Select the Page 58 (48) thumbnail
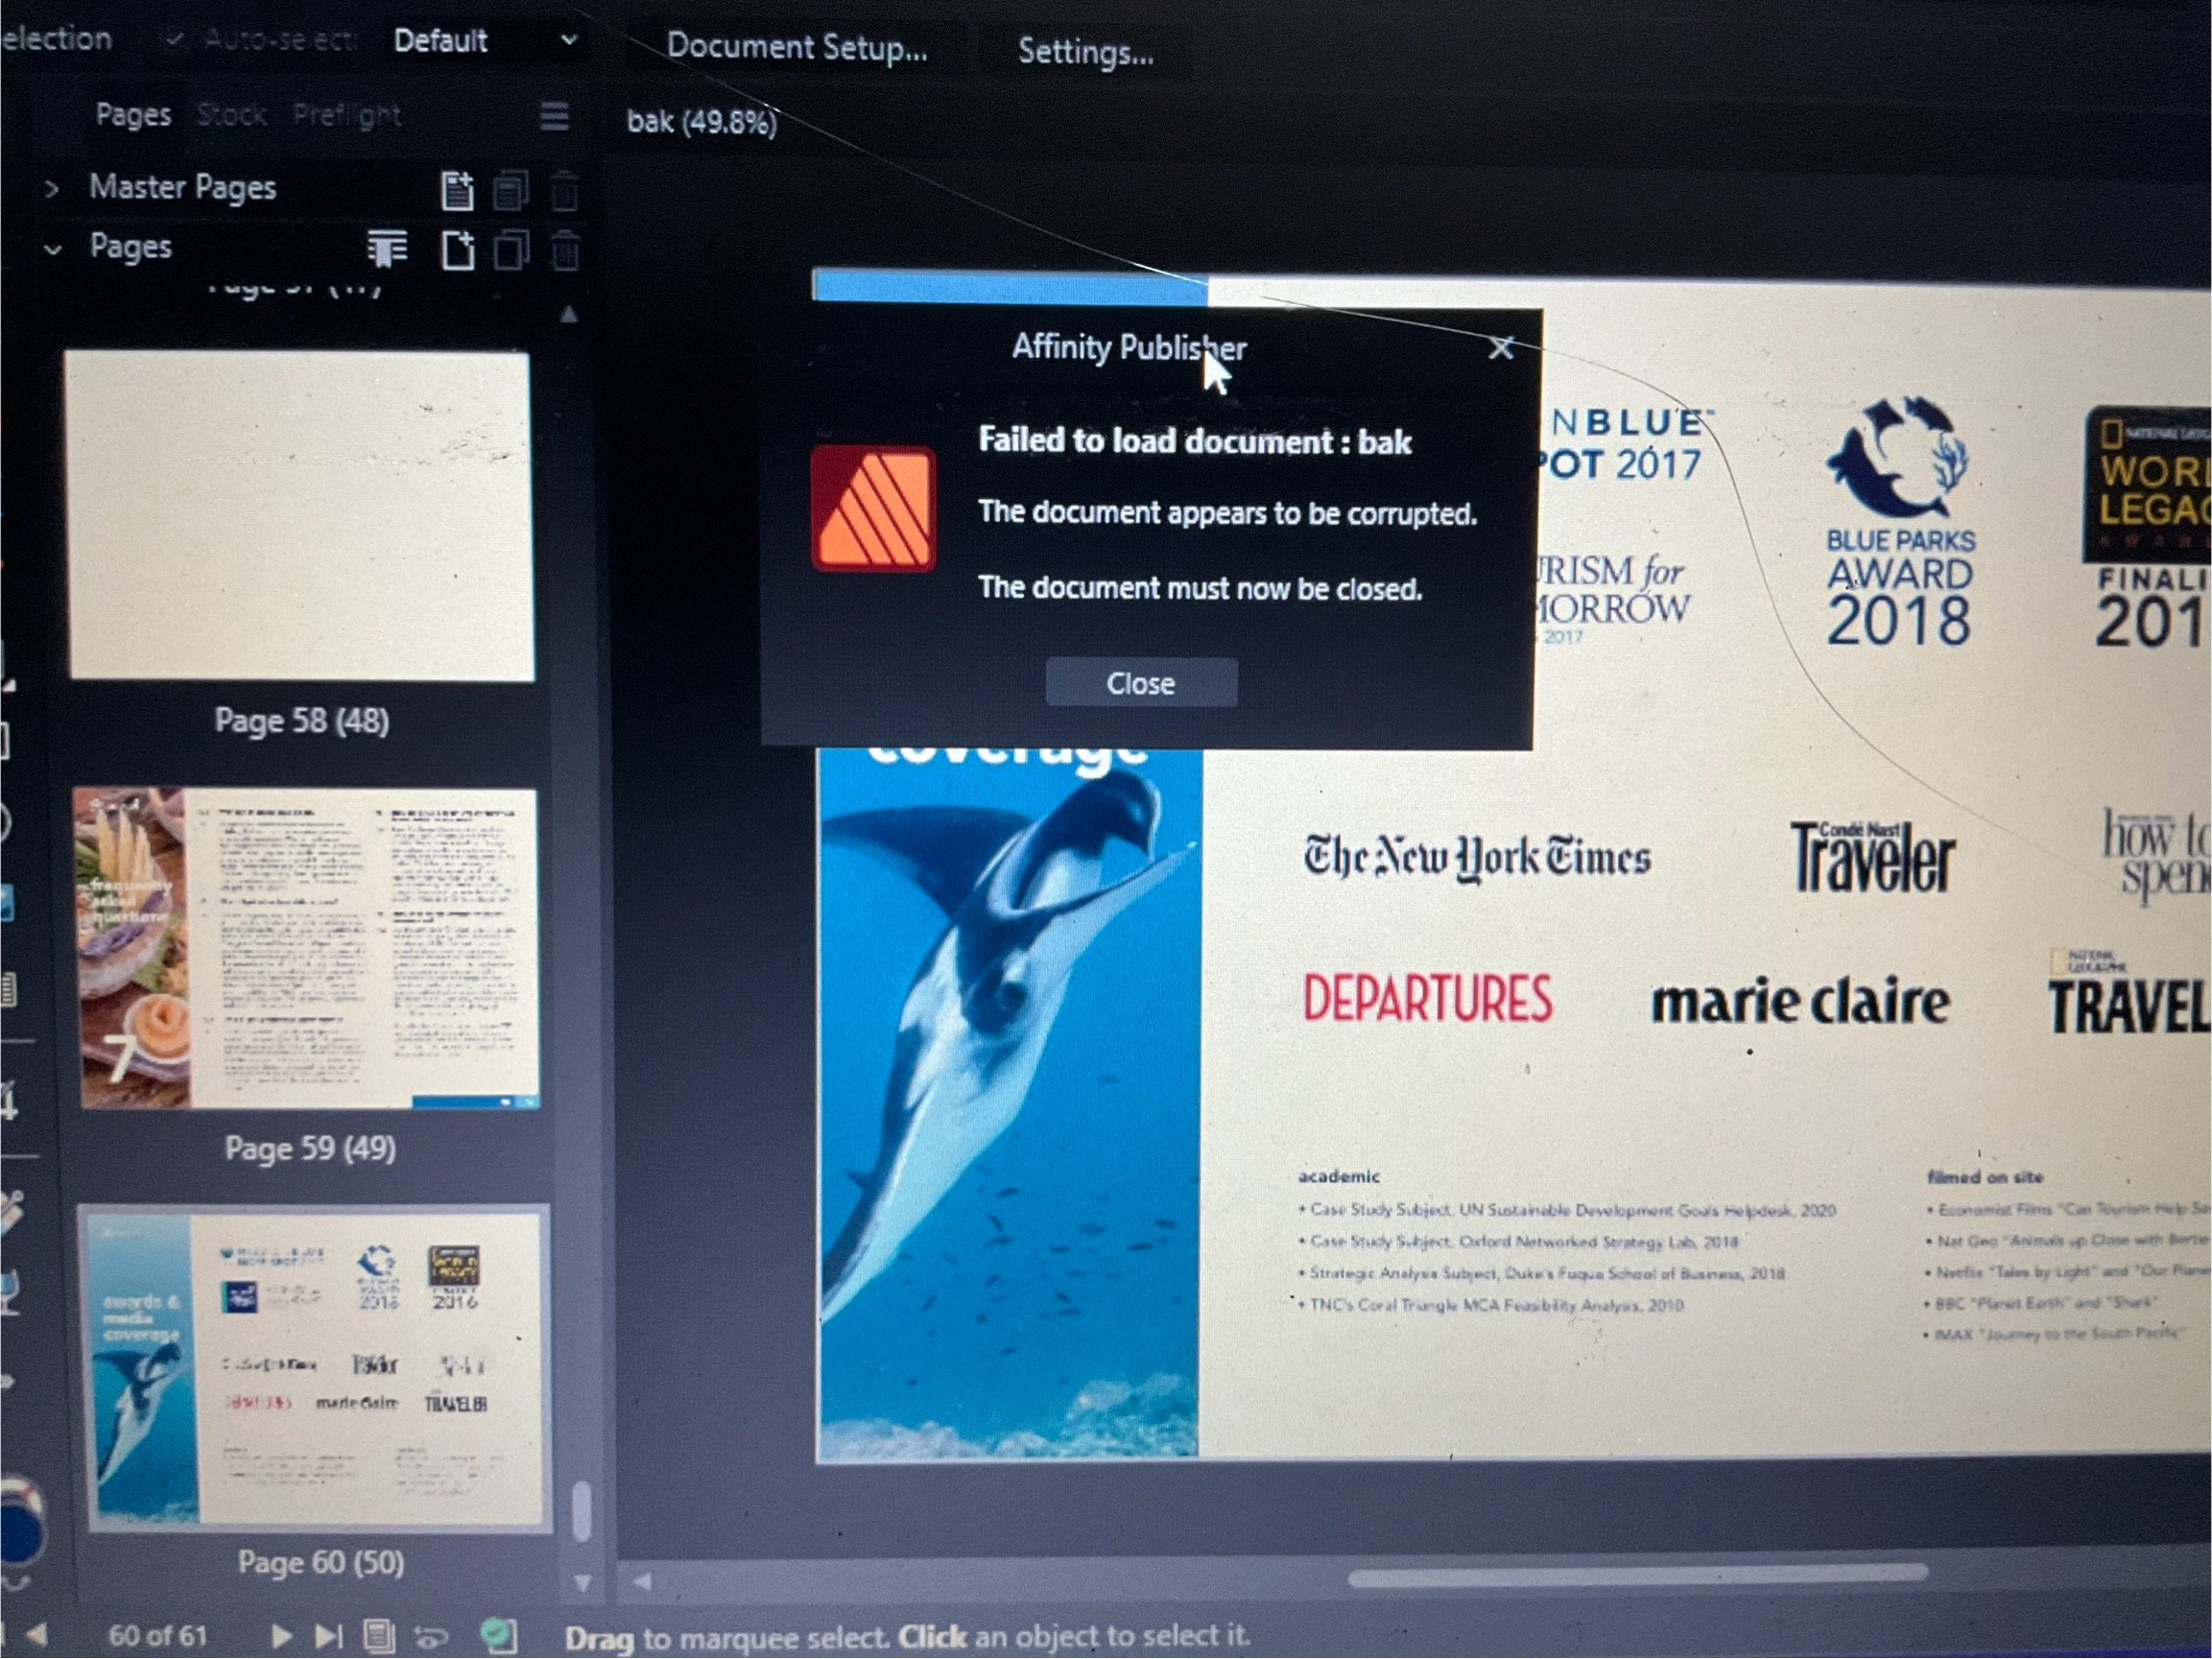Viewport: 2212px width, 1659px height. (299, 516)
